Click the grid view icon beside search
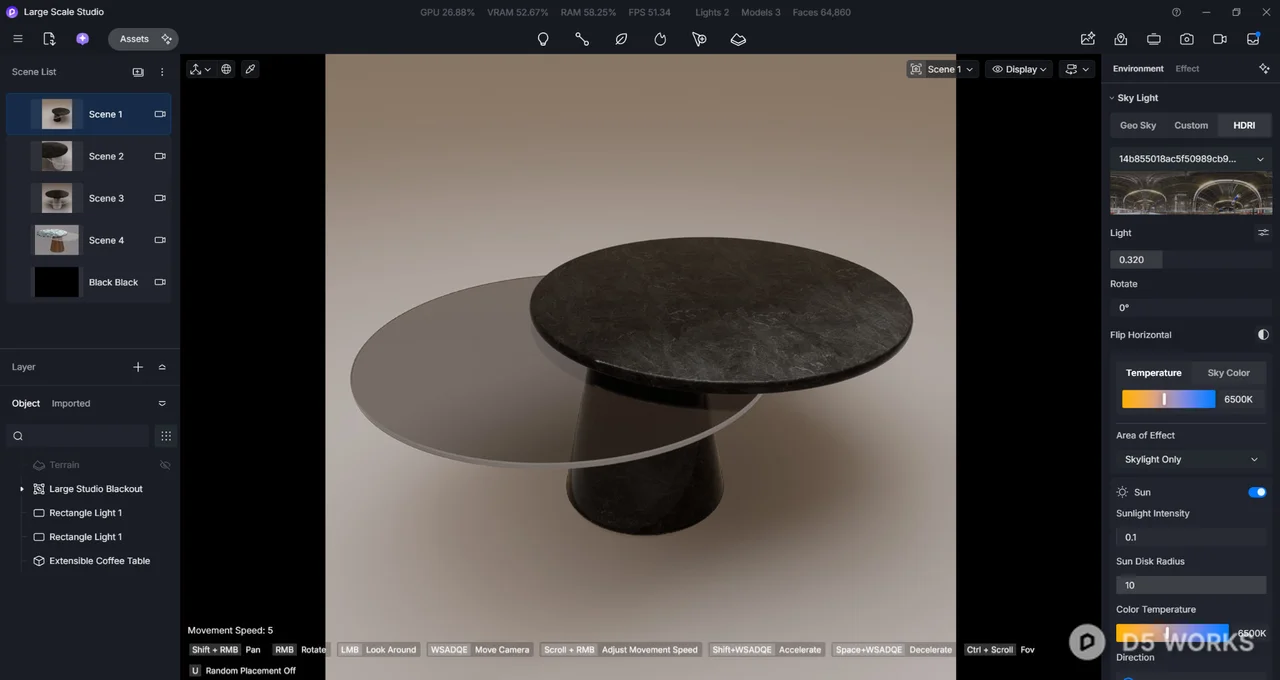 (x=166, y=436)
